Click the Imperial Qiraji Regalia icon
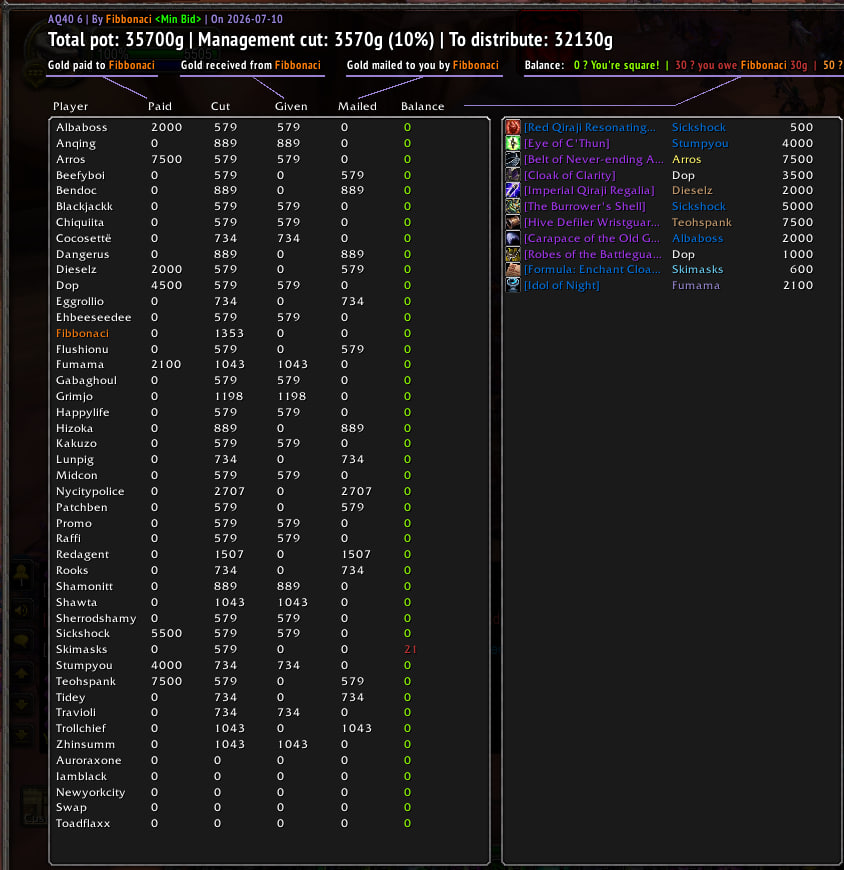Image resolution: width=844 pixels, height=870 pixels. pyautogui.click(x=513, y=190)
